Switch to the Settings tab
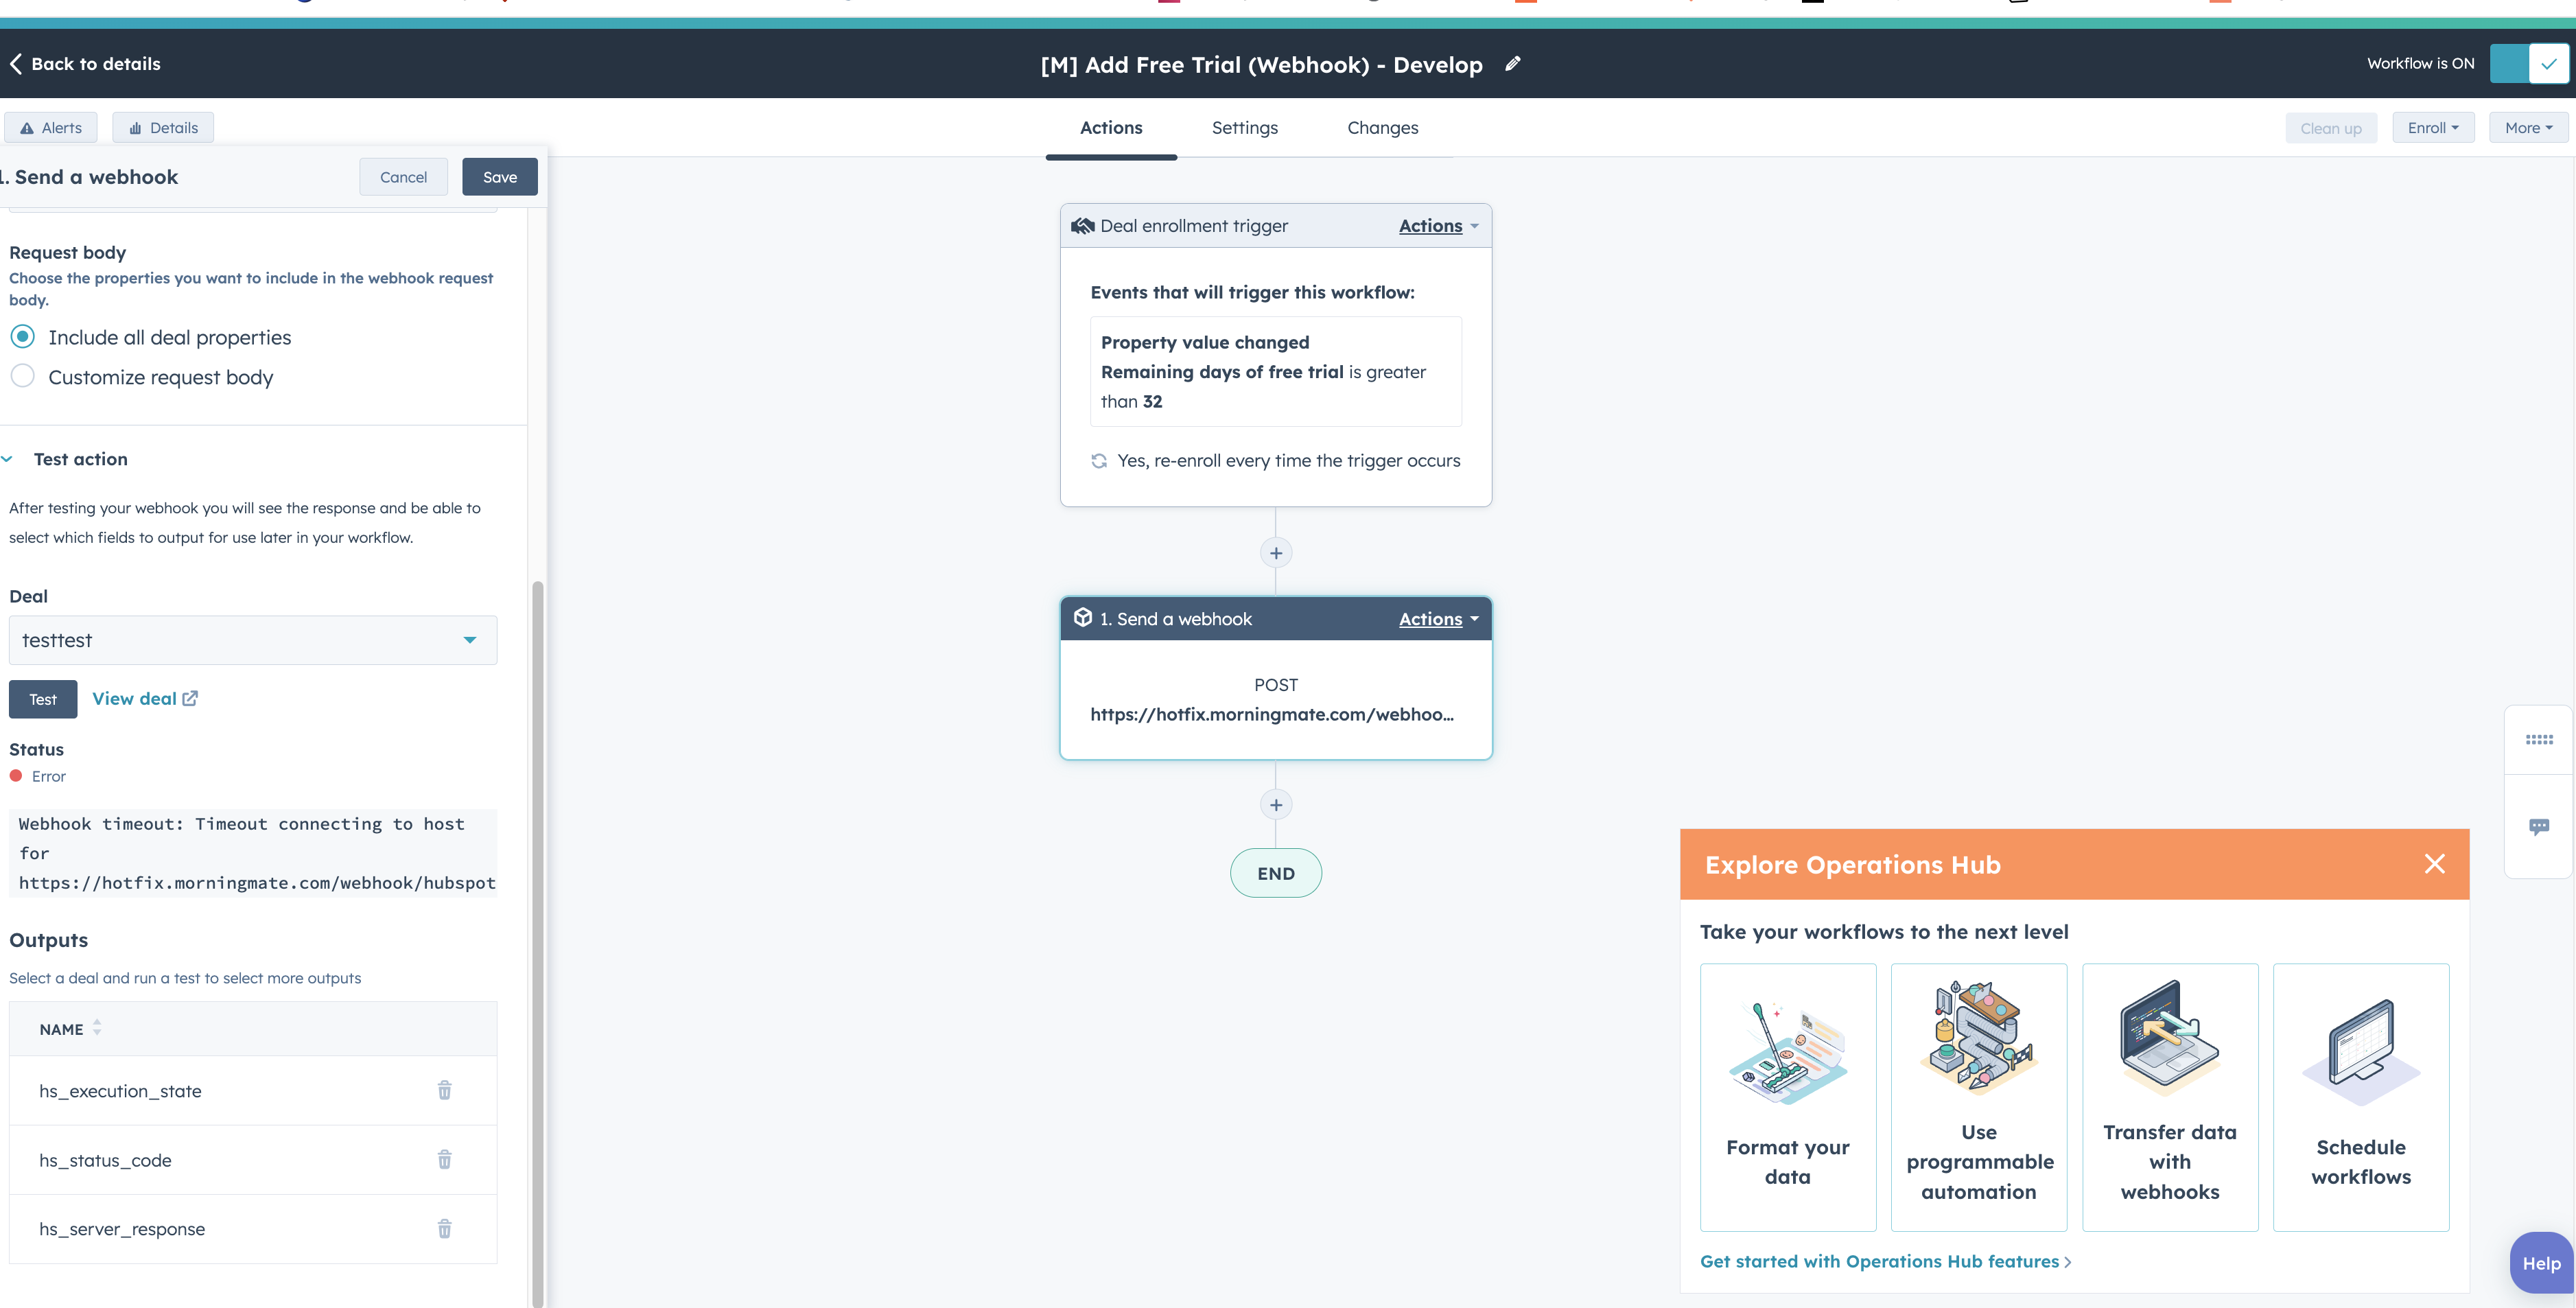The image size is (2576, 1308). point(1244,127)
